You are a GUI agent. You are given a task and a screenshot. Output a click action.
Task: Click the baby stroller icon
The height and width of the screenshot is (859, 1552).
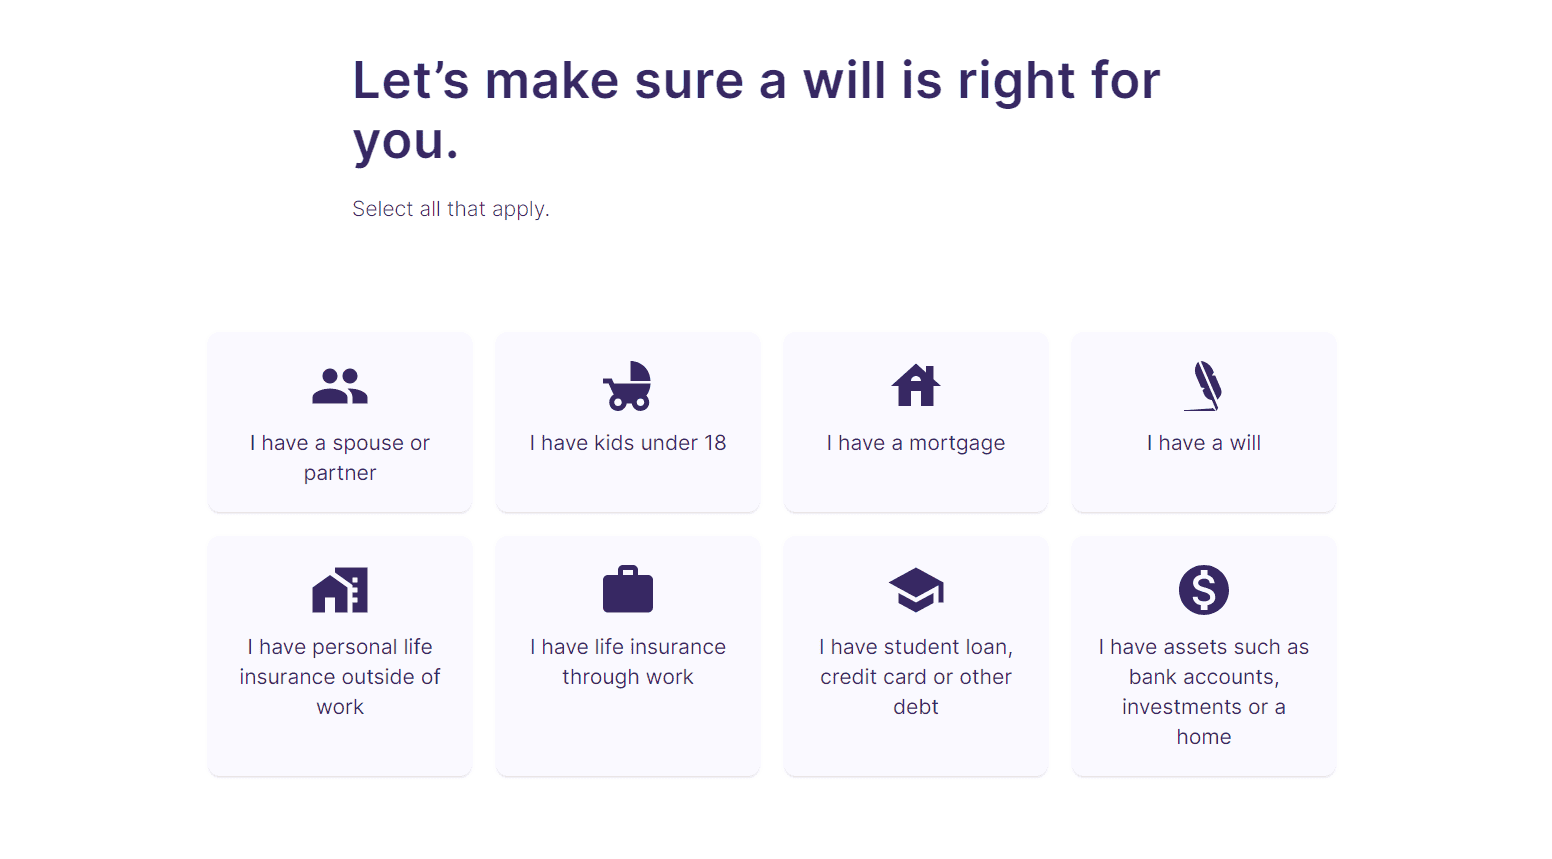(628, 386)
